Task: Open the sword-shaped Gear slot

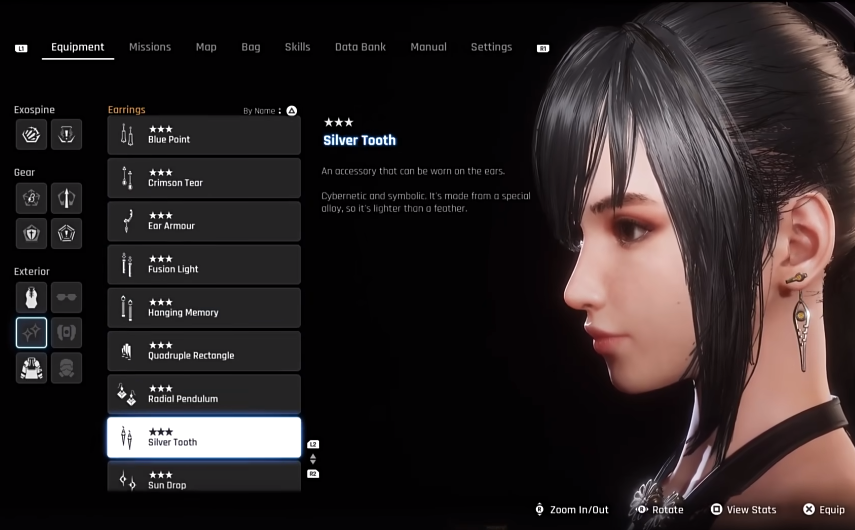Action: [67, 198]
